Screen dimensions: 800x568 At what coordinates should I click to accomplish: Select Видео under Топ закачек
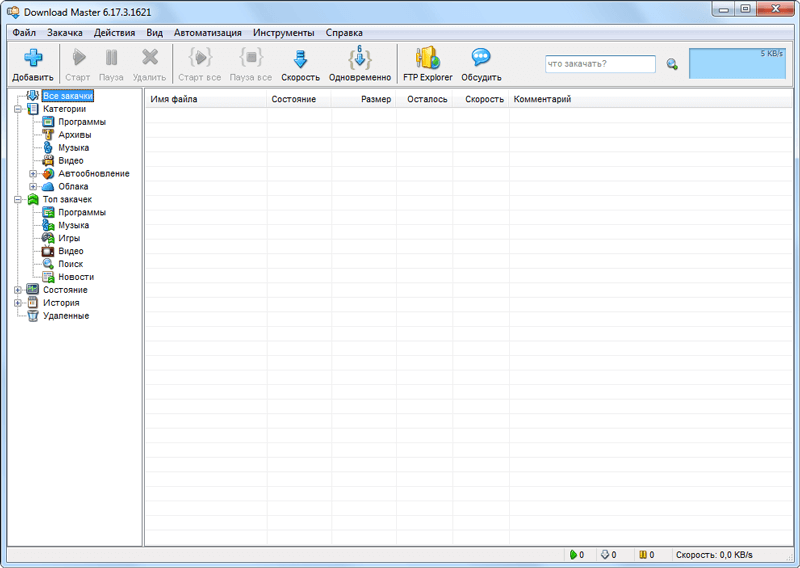click(x=70, y=251)
